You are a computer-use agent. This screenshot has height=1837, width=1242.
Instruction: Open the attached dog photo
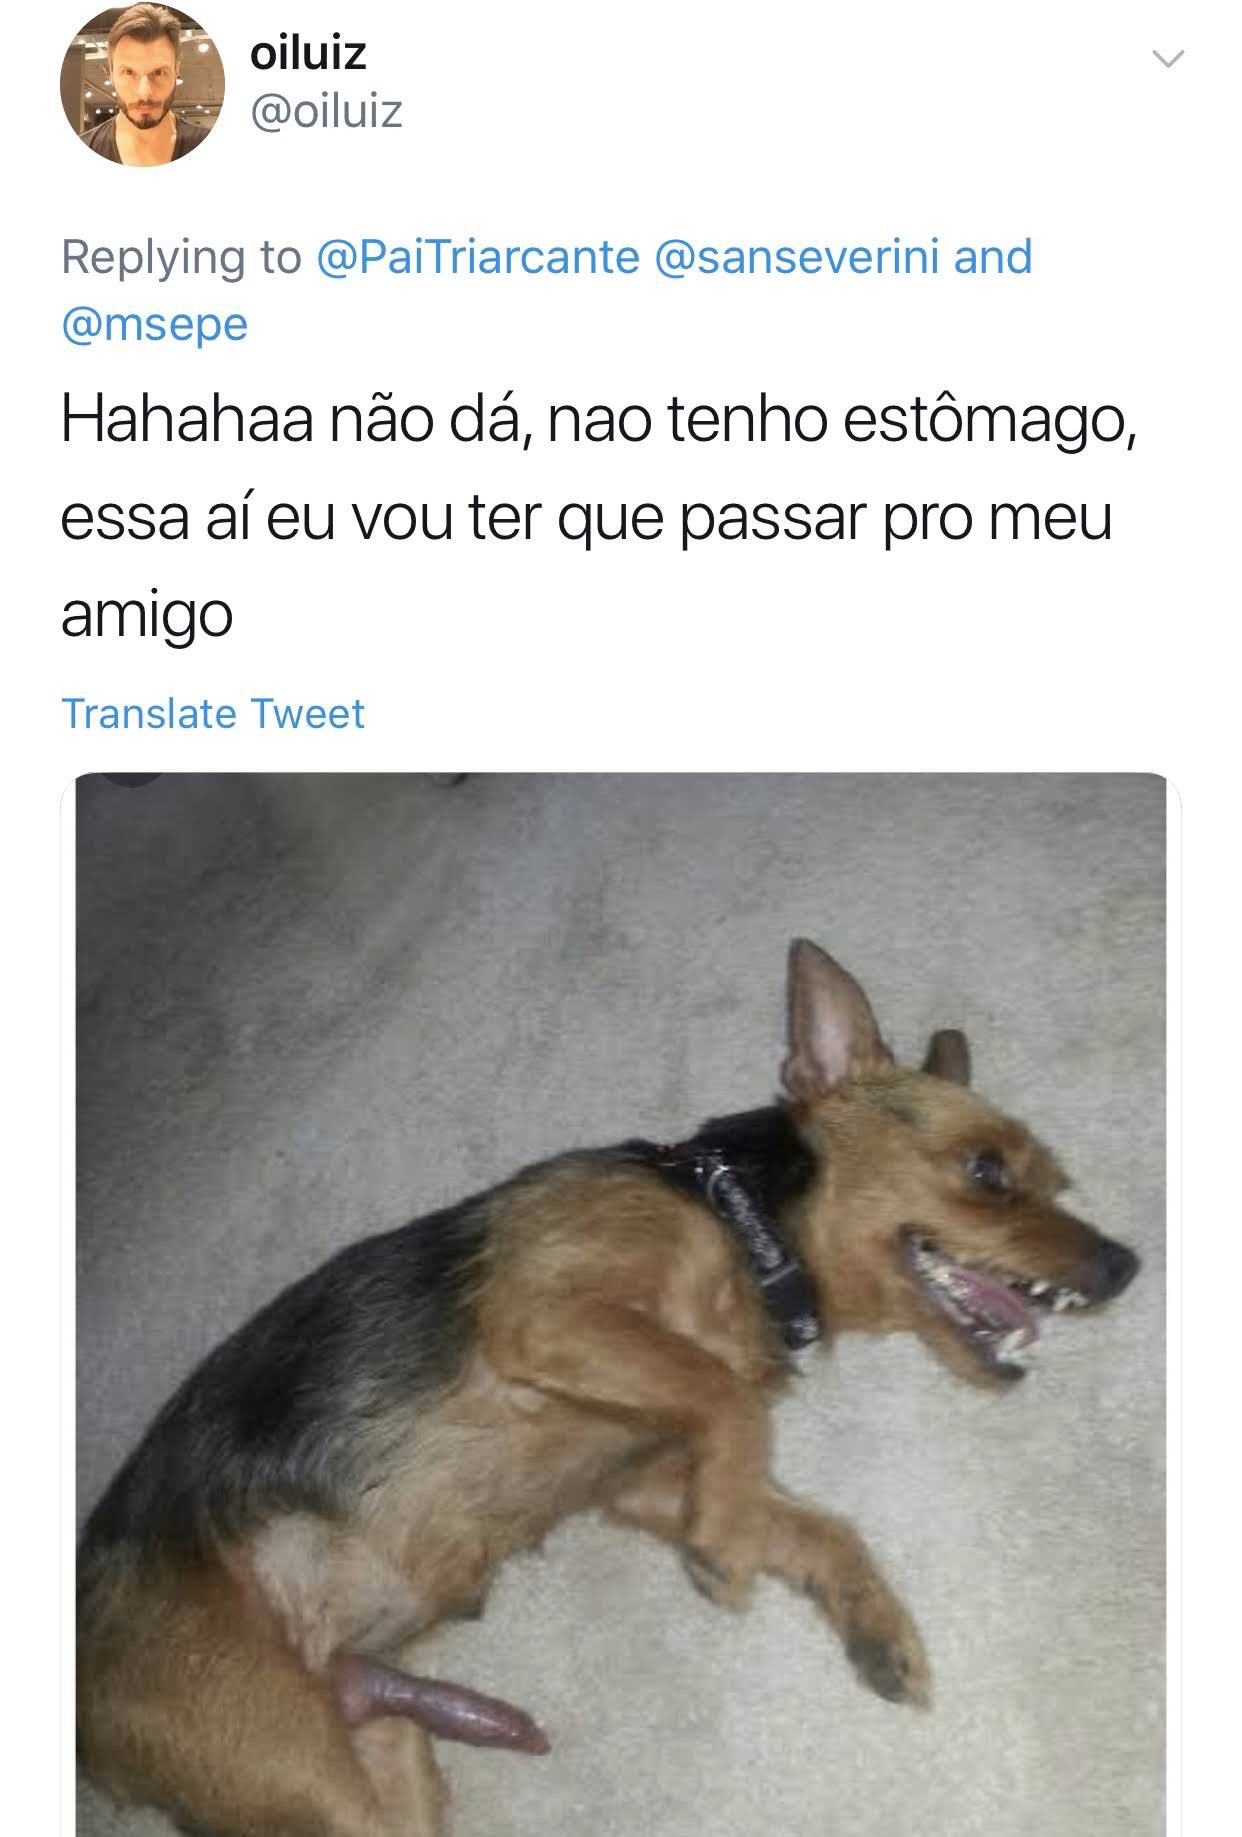coord(621,1304)
